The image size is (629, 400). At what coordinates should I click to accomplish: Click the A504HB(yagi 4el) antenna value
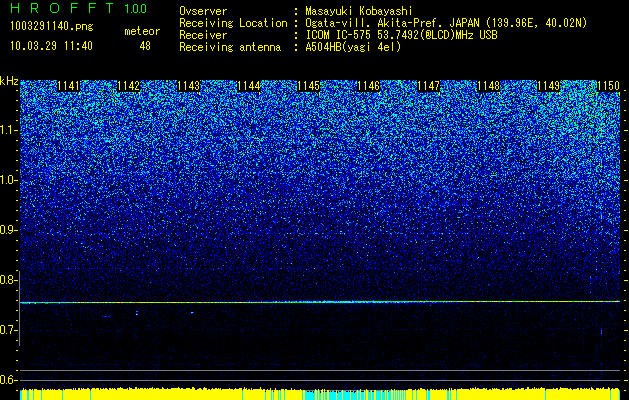353,47
